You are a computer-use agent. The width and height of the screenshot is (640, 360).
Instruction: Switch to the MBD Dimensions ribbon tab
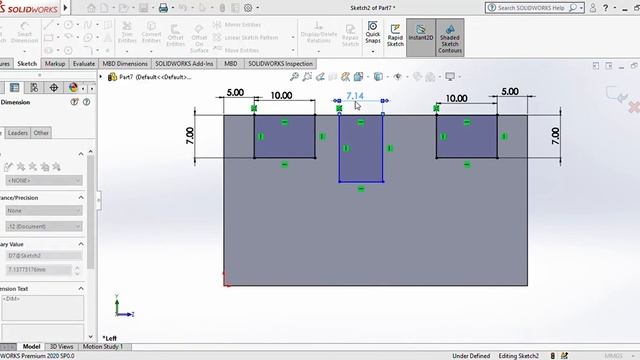pos(125,64)
